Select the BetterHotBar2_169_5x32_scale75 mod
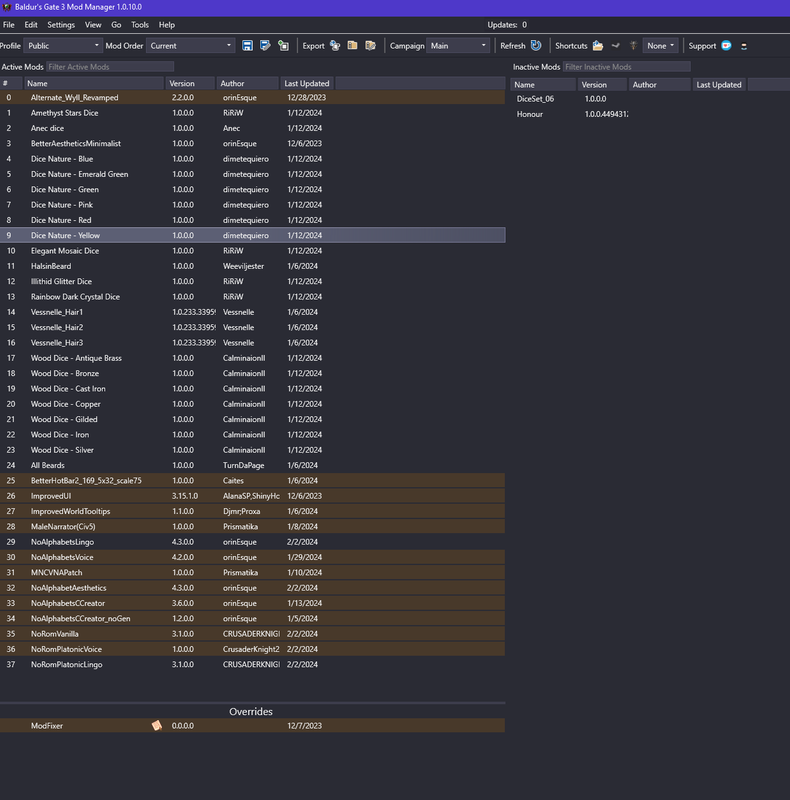 [x=253, y=480]
